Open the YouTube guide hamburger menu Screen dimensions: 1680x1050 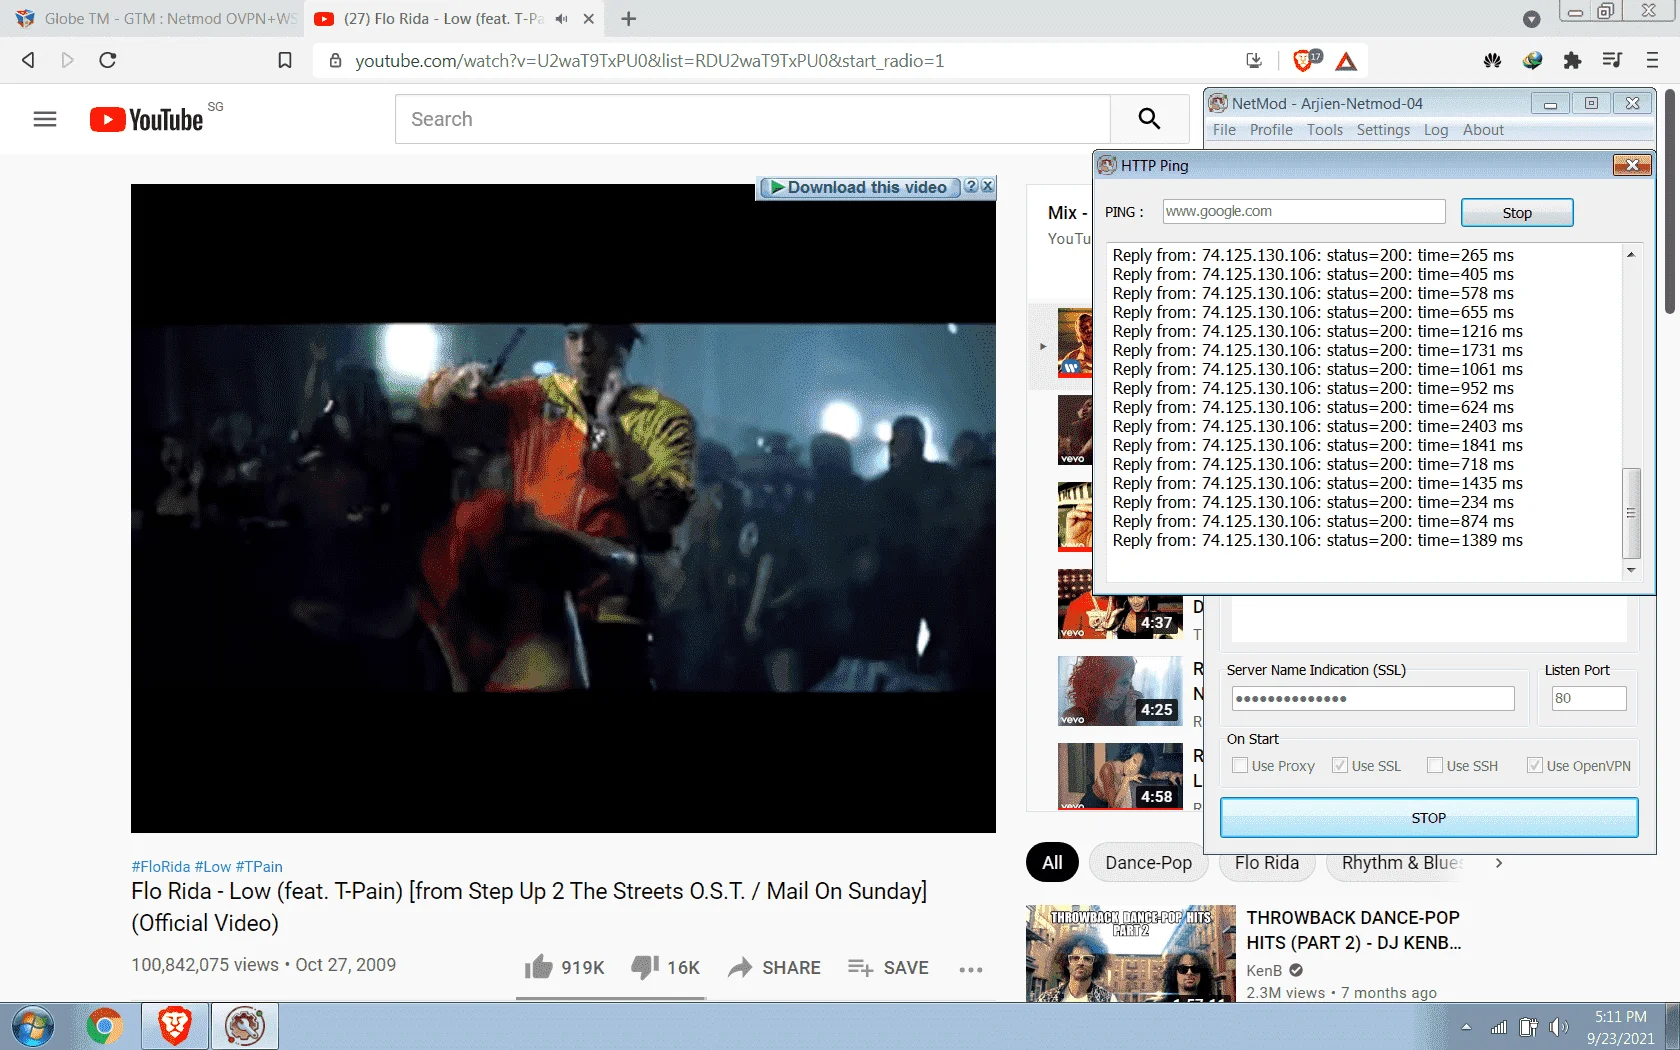click(x=45, y=119)
